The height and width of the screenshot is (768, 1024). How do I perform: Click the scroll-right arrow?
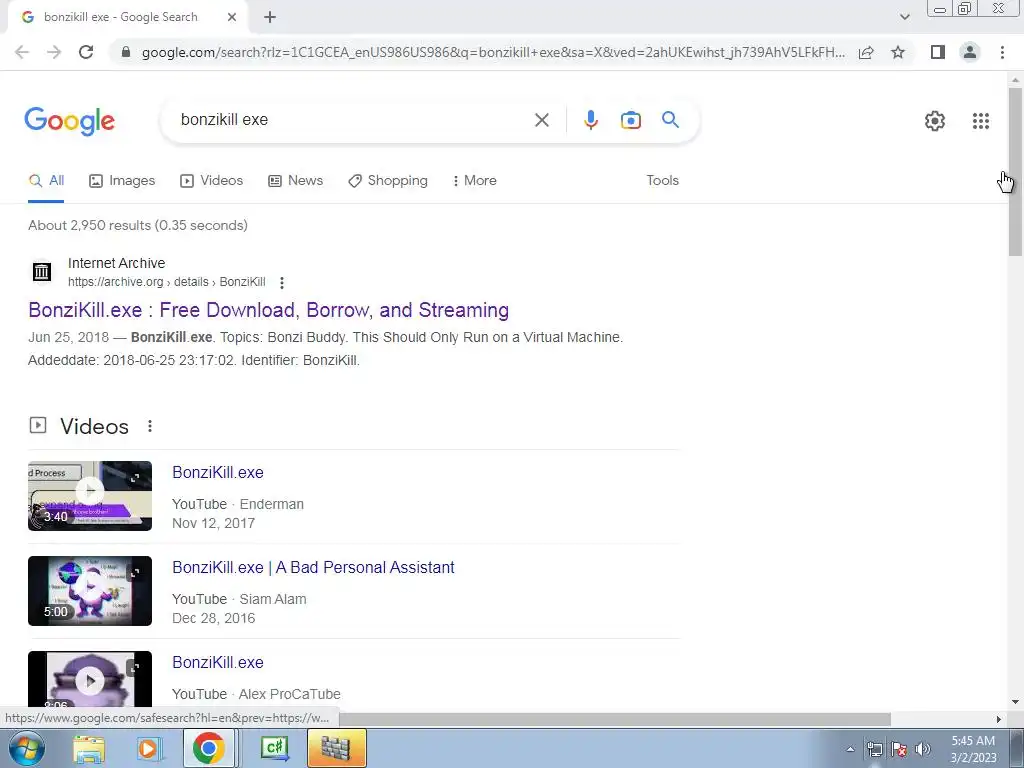(x=998, y=719)
